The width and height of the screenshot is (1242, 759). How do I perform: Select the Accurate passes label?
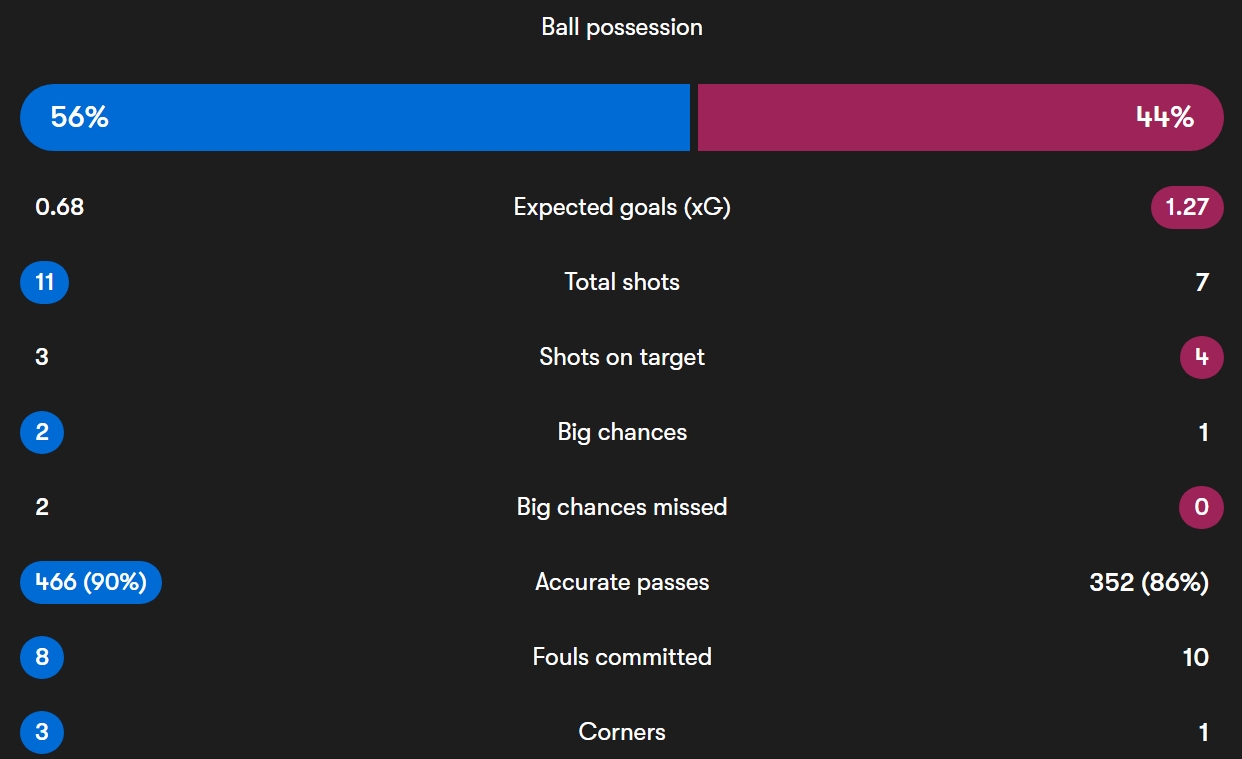pos(622,582)
